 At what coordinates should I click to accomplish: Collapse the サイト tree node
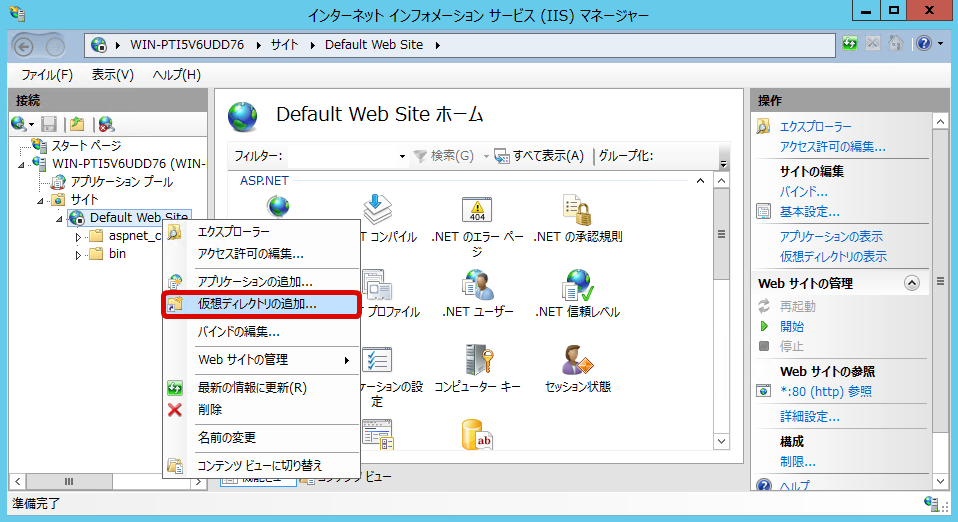(40, 200)
